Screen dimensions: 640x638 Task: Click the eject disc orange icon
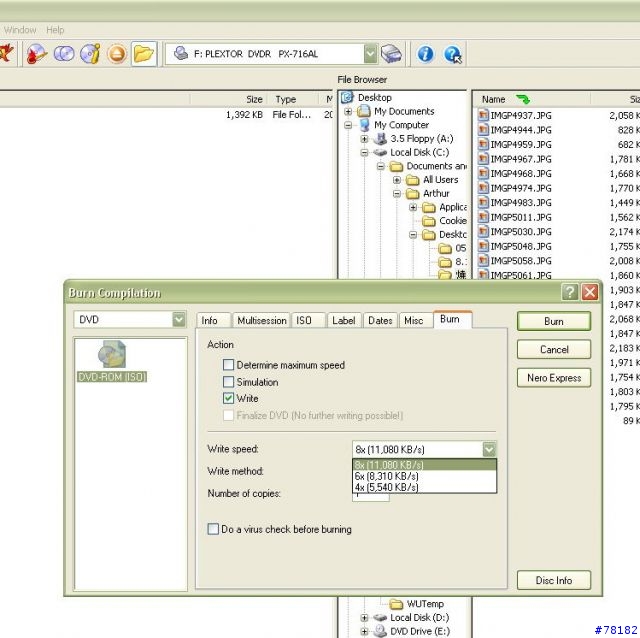click(x=117, y=54)
